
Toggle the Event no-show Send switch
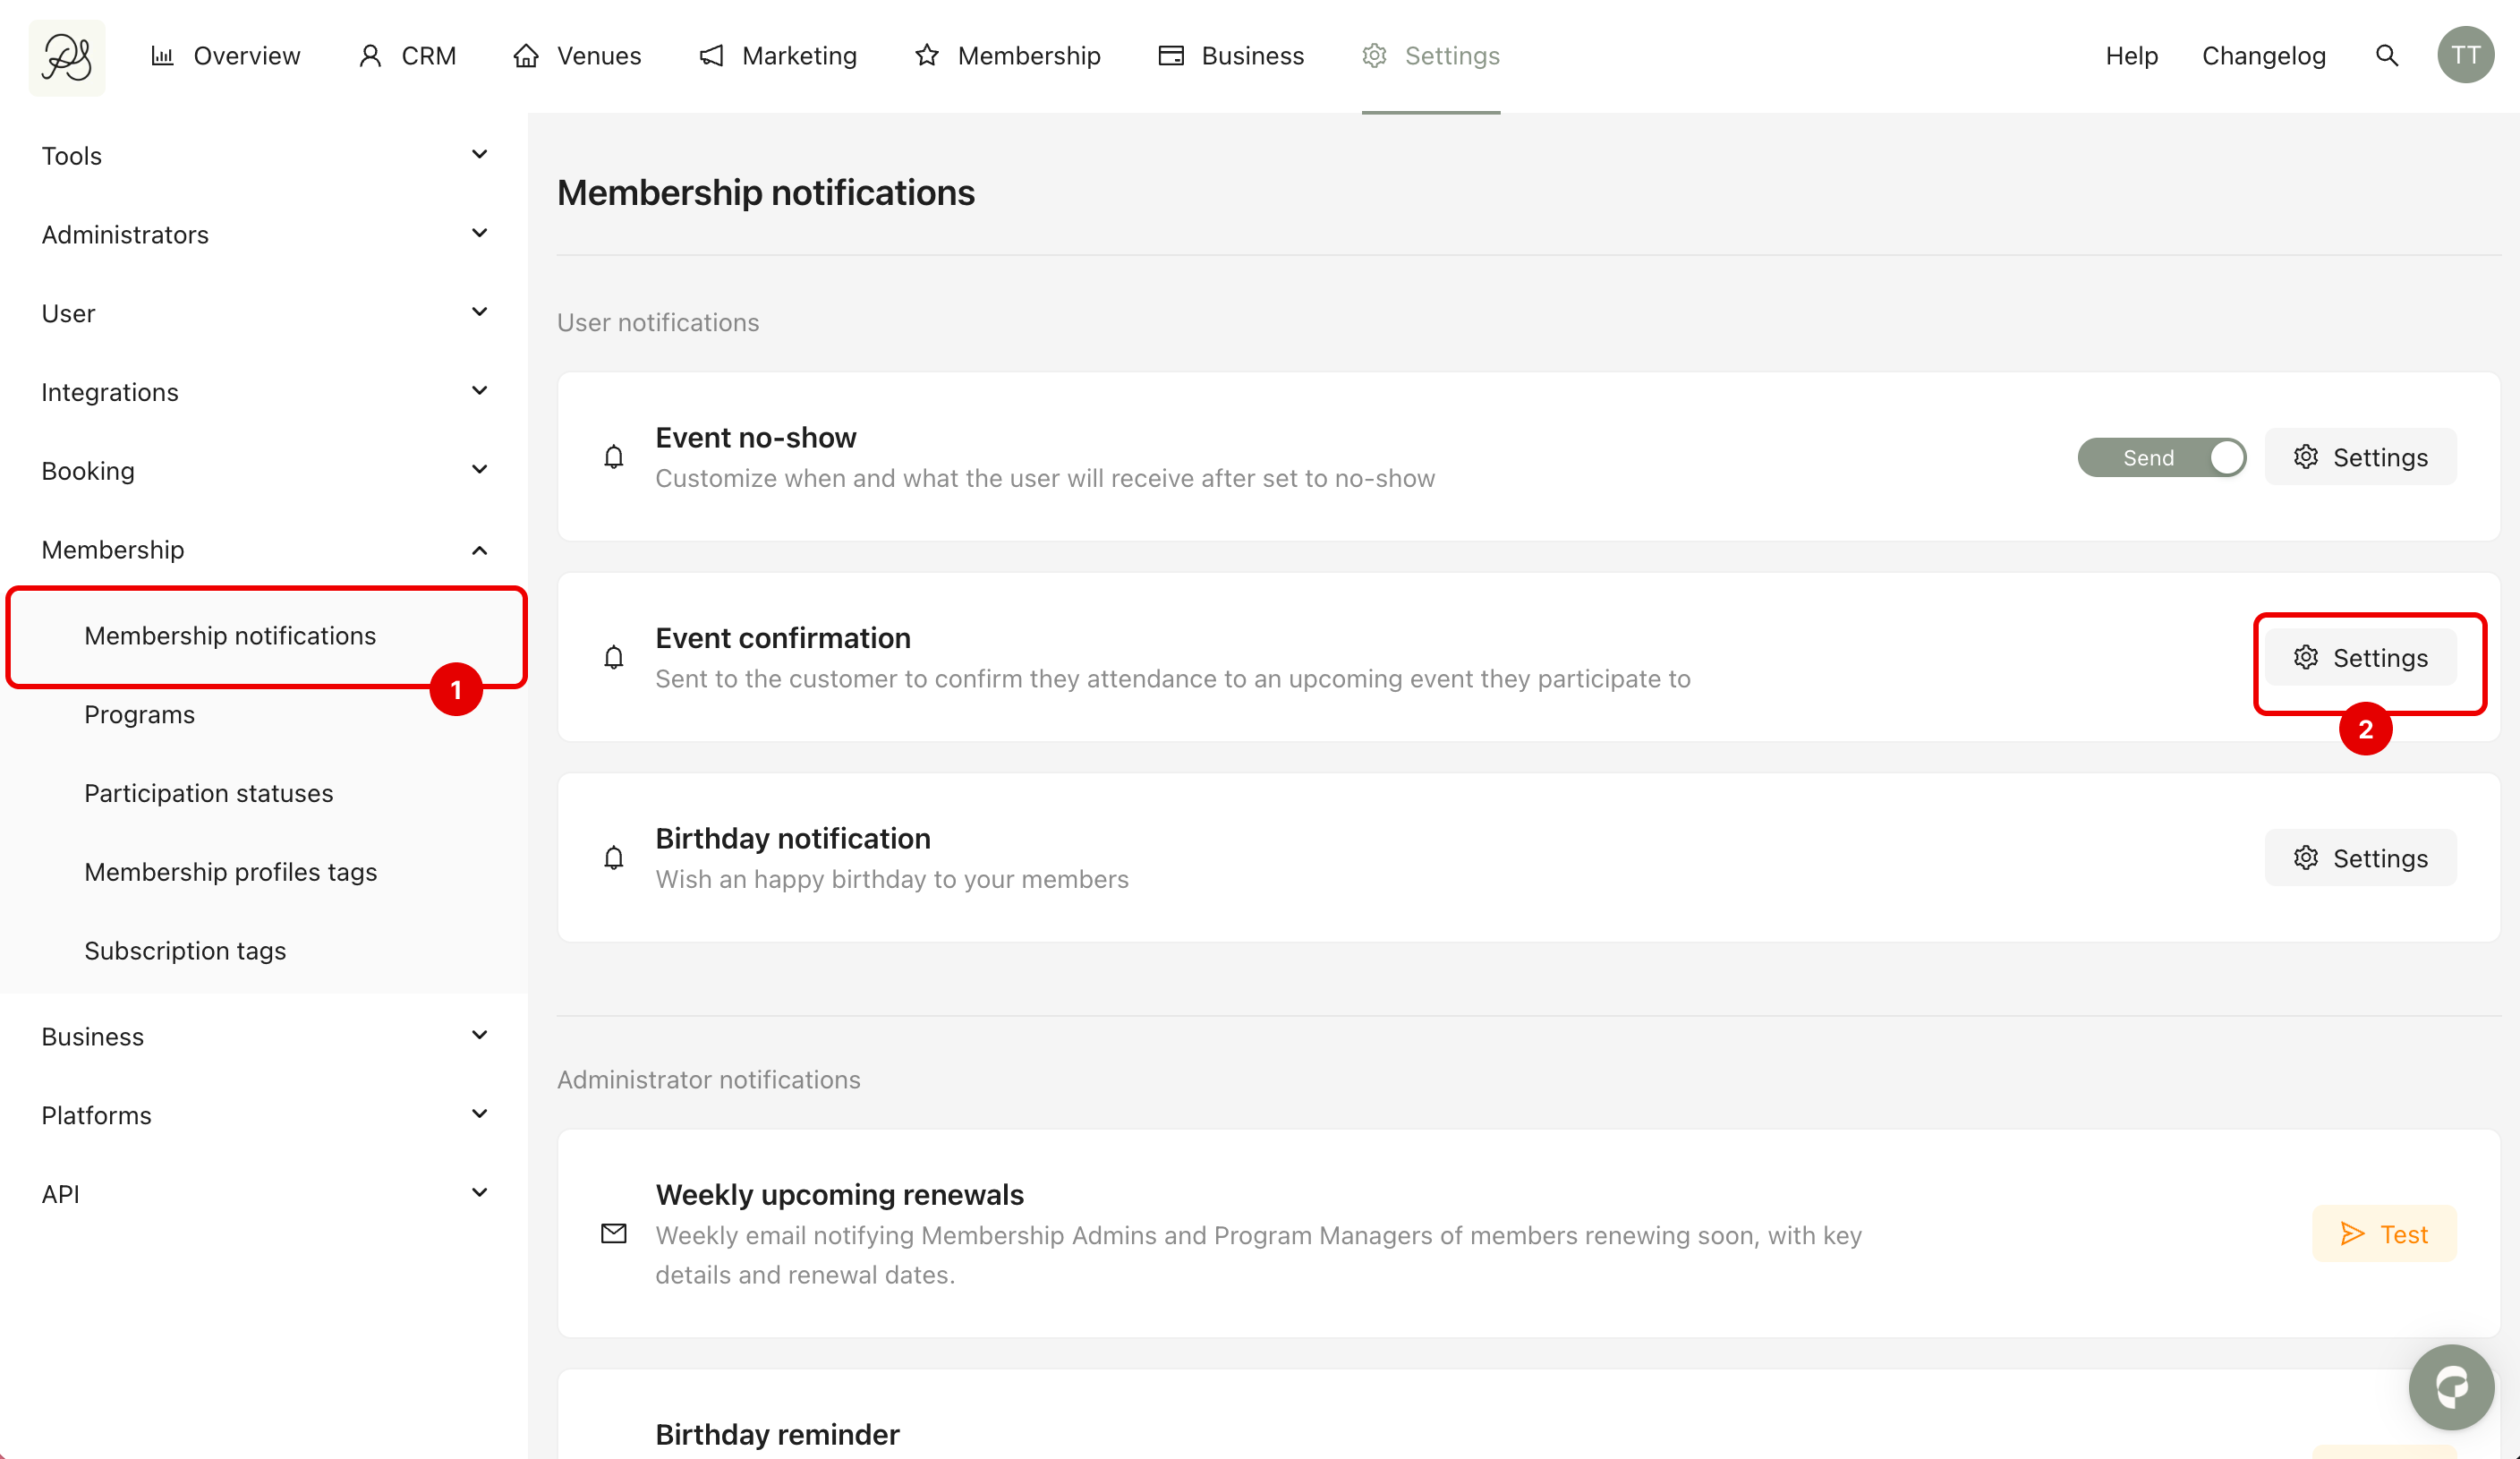pos(2161,457)
